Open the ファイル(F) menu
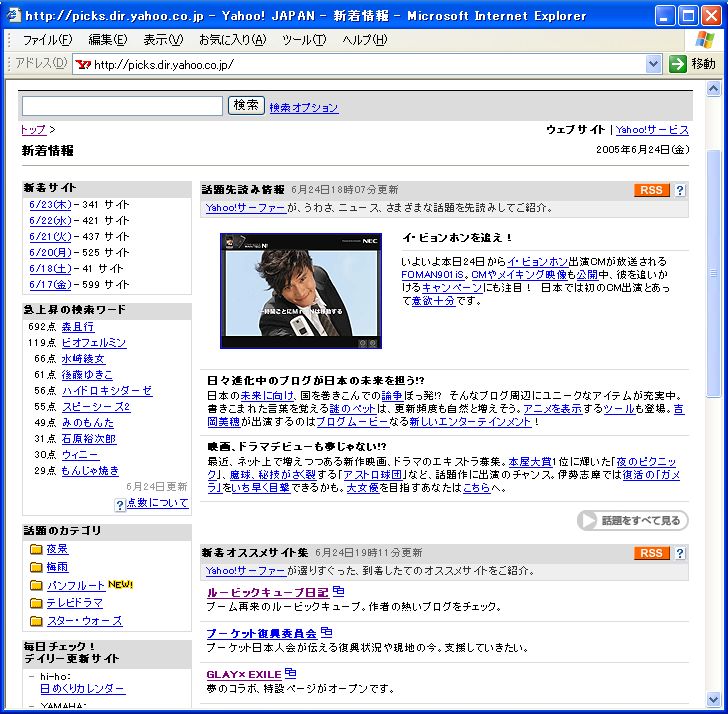 tap(47, 40)
